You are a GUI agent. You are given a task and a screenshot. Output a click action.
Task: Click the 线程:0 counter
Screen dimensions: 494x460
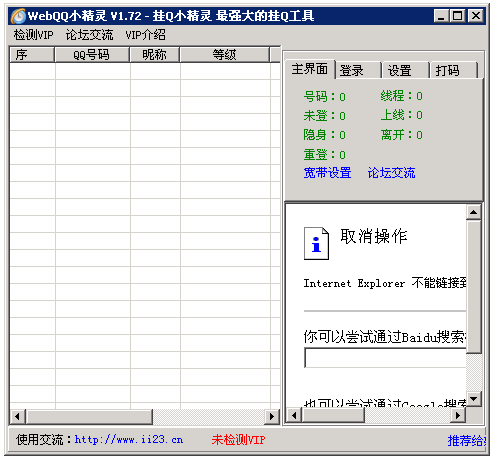[402, 96]
